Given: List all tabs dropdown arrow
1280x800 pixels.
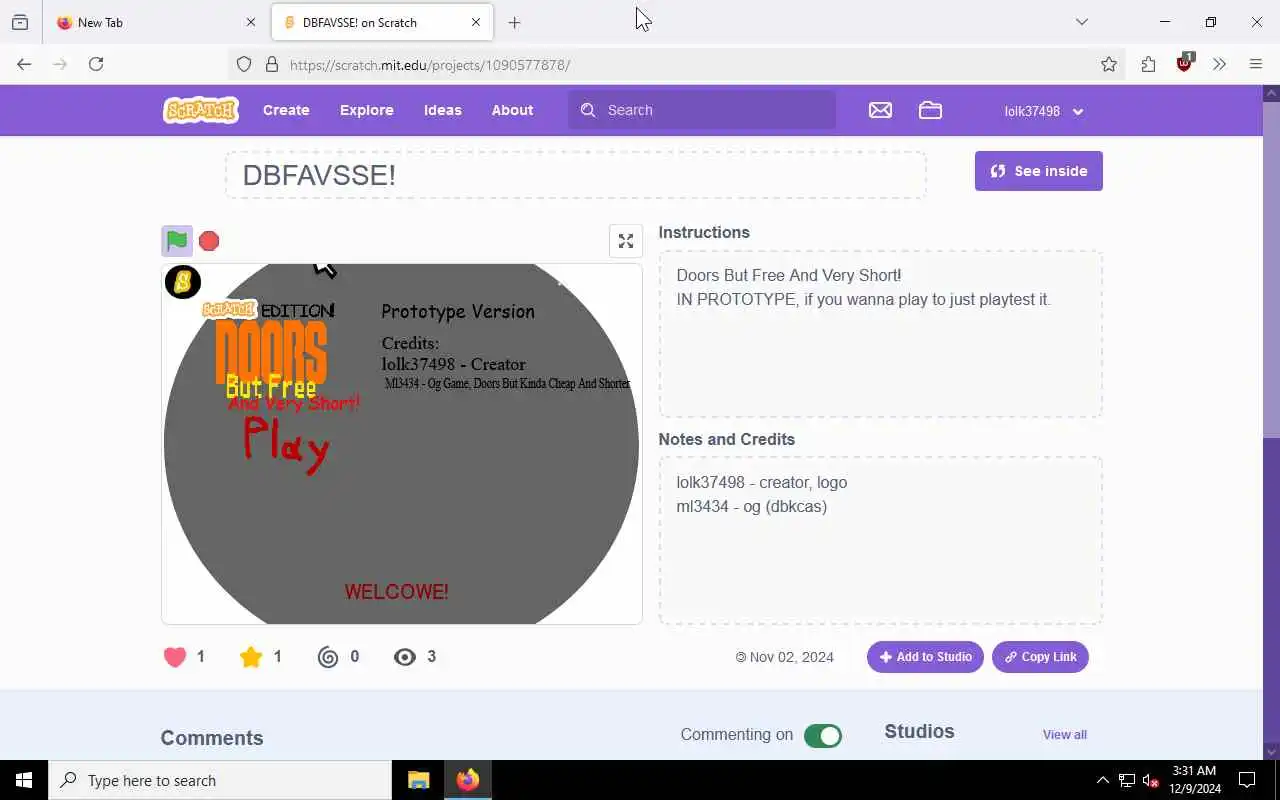Looking at the screenshot, I should 1082,22.
